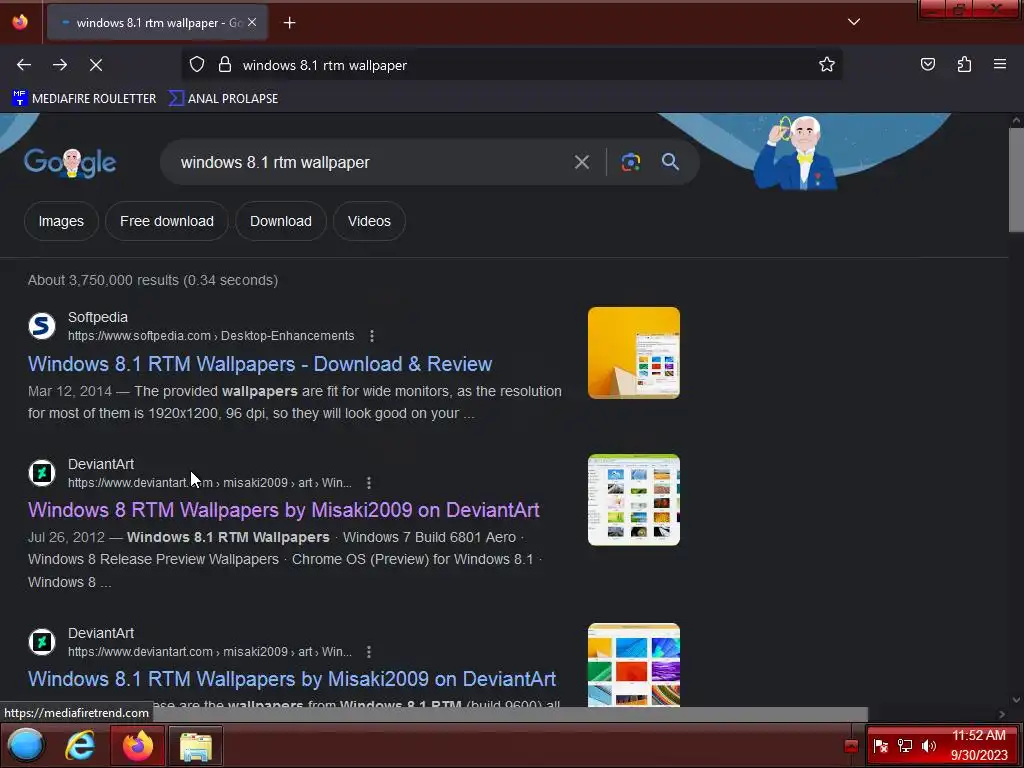The width and height of the screenshot is (1024, 768).
Task: Open the volume speaker tray icon
Action: click(929, 746)
